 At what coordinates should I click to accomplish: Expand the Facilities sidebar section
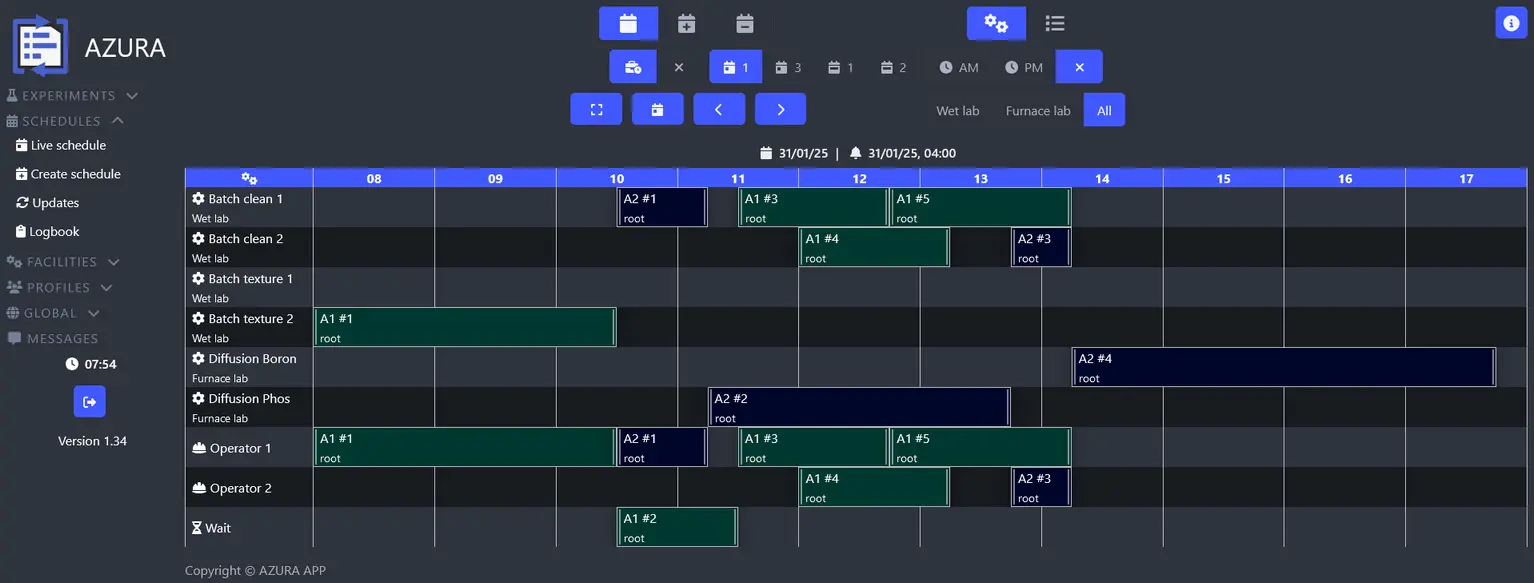click(x=63, y=262)
